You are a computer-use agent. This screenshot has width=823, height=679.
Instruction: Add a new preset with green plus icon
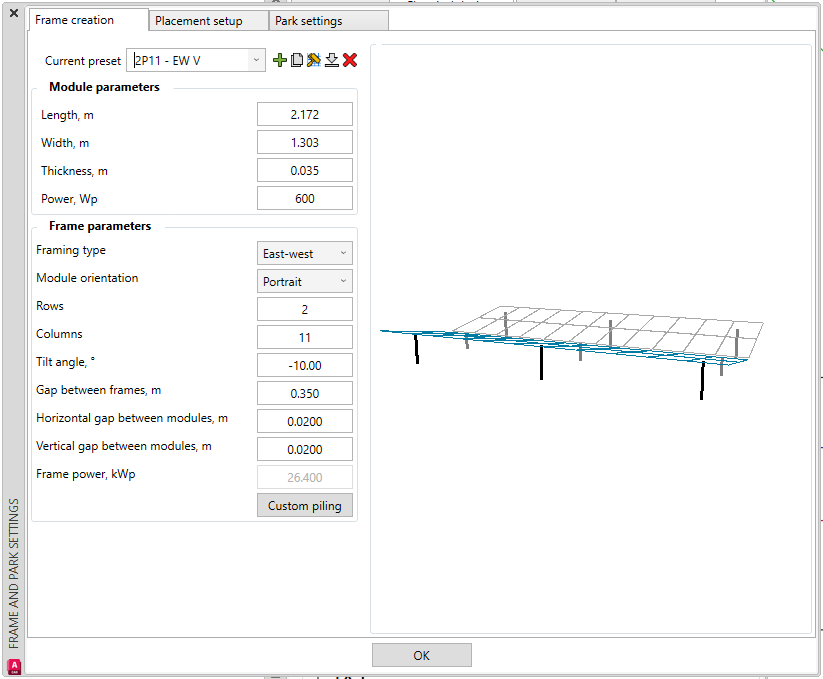[280, 60]
